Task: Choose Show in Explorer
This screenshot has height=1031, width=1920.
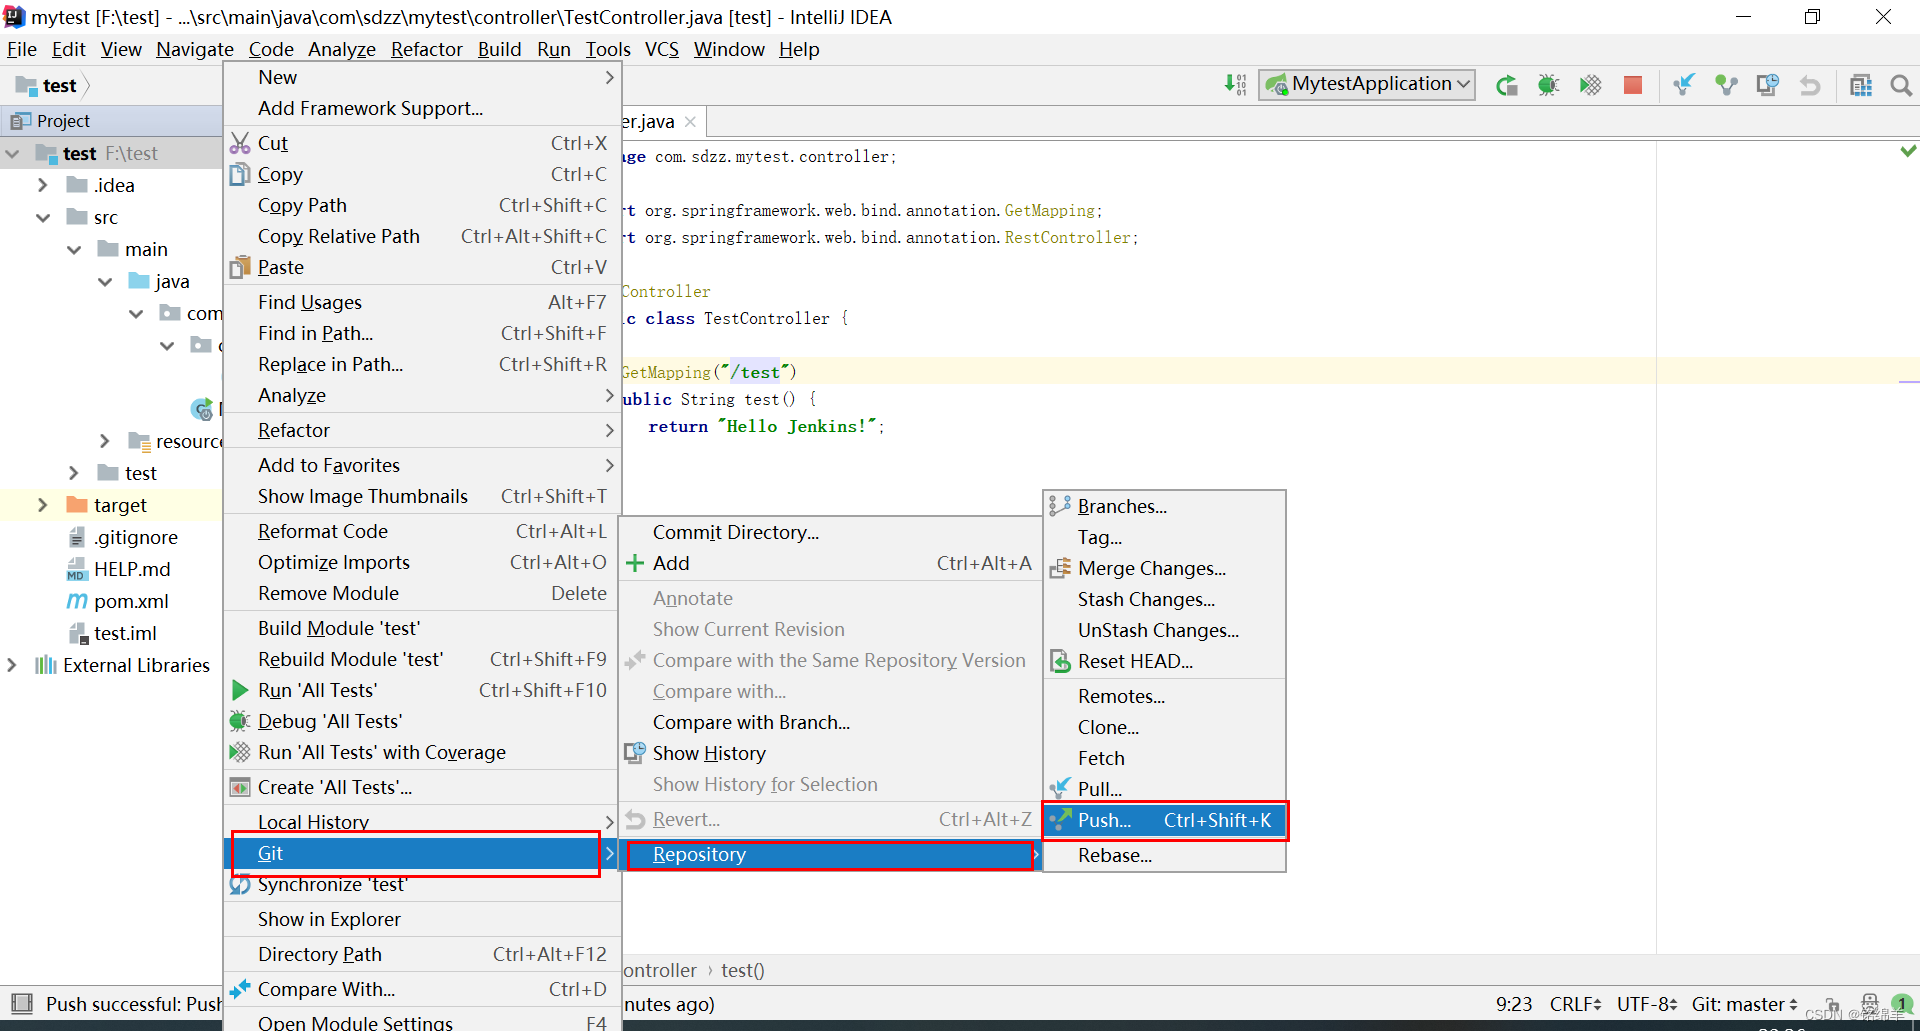Action: 422,919
